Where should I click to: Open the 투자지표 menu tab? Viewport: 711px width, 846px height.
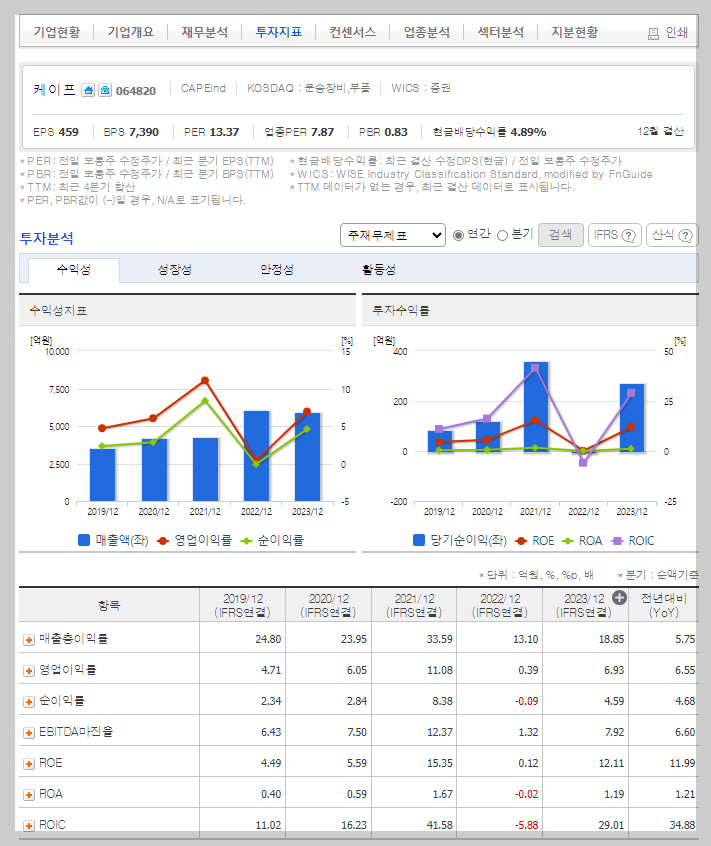coord(278,32)
